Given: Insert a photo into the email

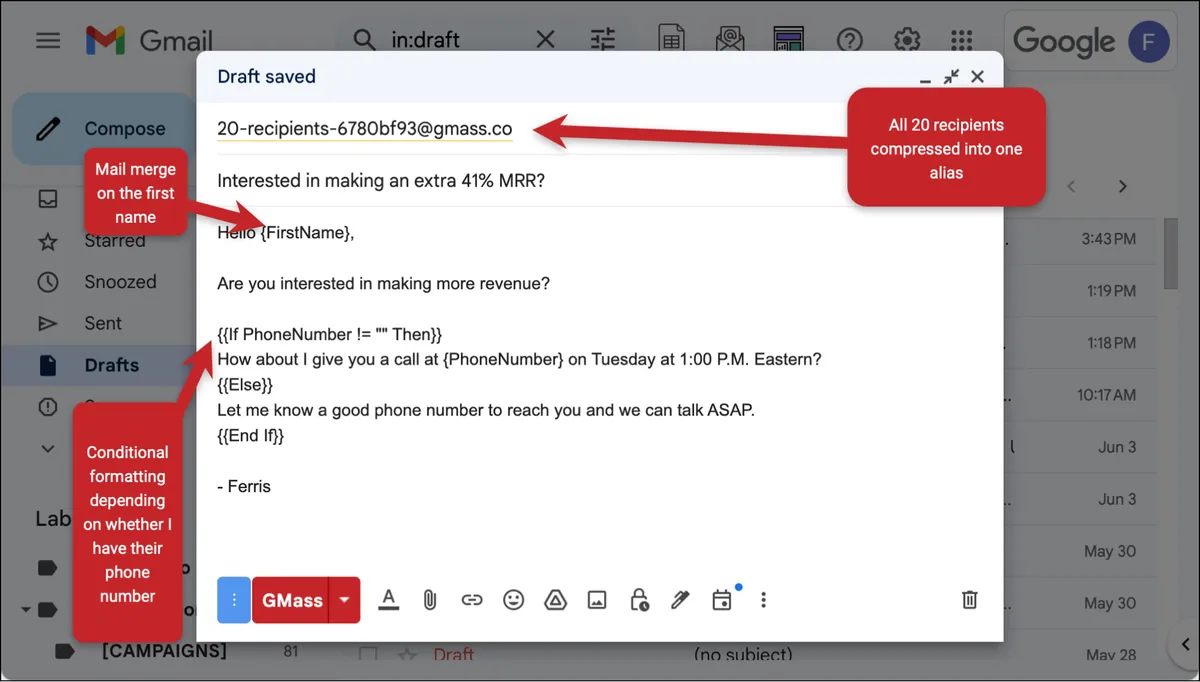Looking at the screenshot, I should [597, 600].
